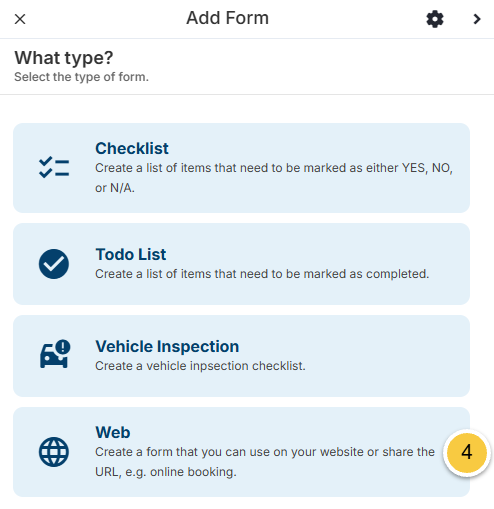The image size is (494, 509).
Task: Select the Web form type title
Action: (113, 432)
